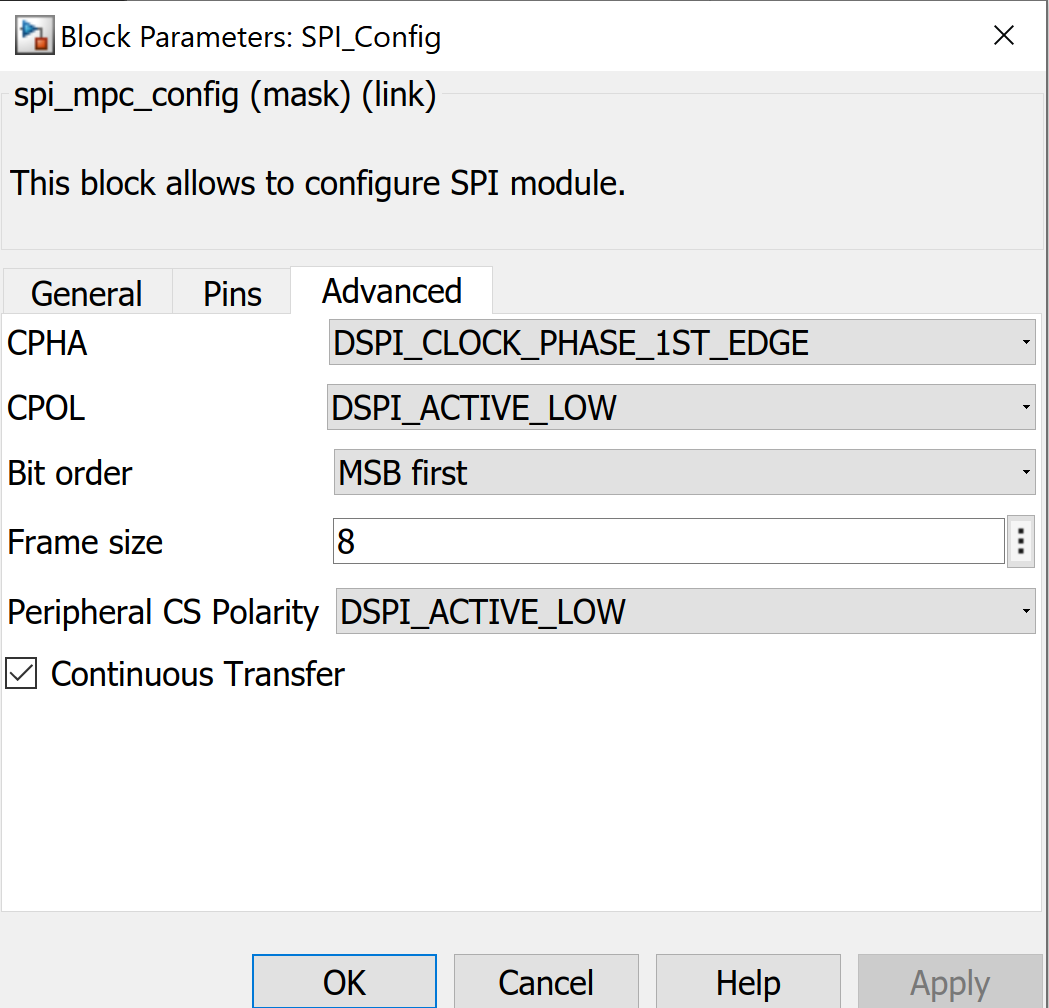Click the CPHA dropdown arrow icon
1049x1008 pixels.
[x=1027, y=342]
